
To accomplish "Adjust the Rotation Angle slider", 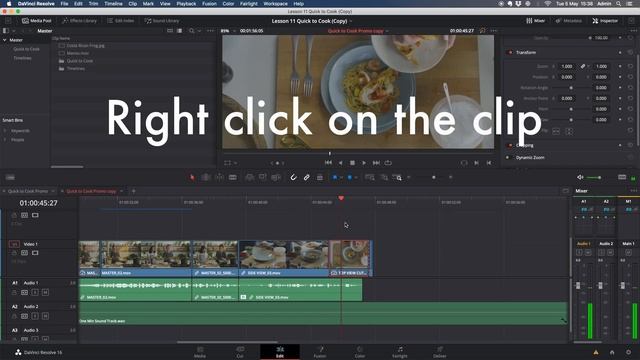I will tap(571, 88).
